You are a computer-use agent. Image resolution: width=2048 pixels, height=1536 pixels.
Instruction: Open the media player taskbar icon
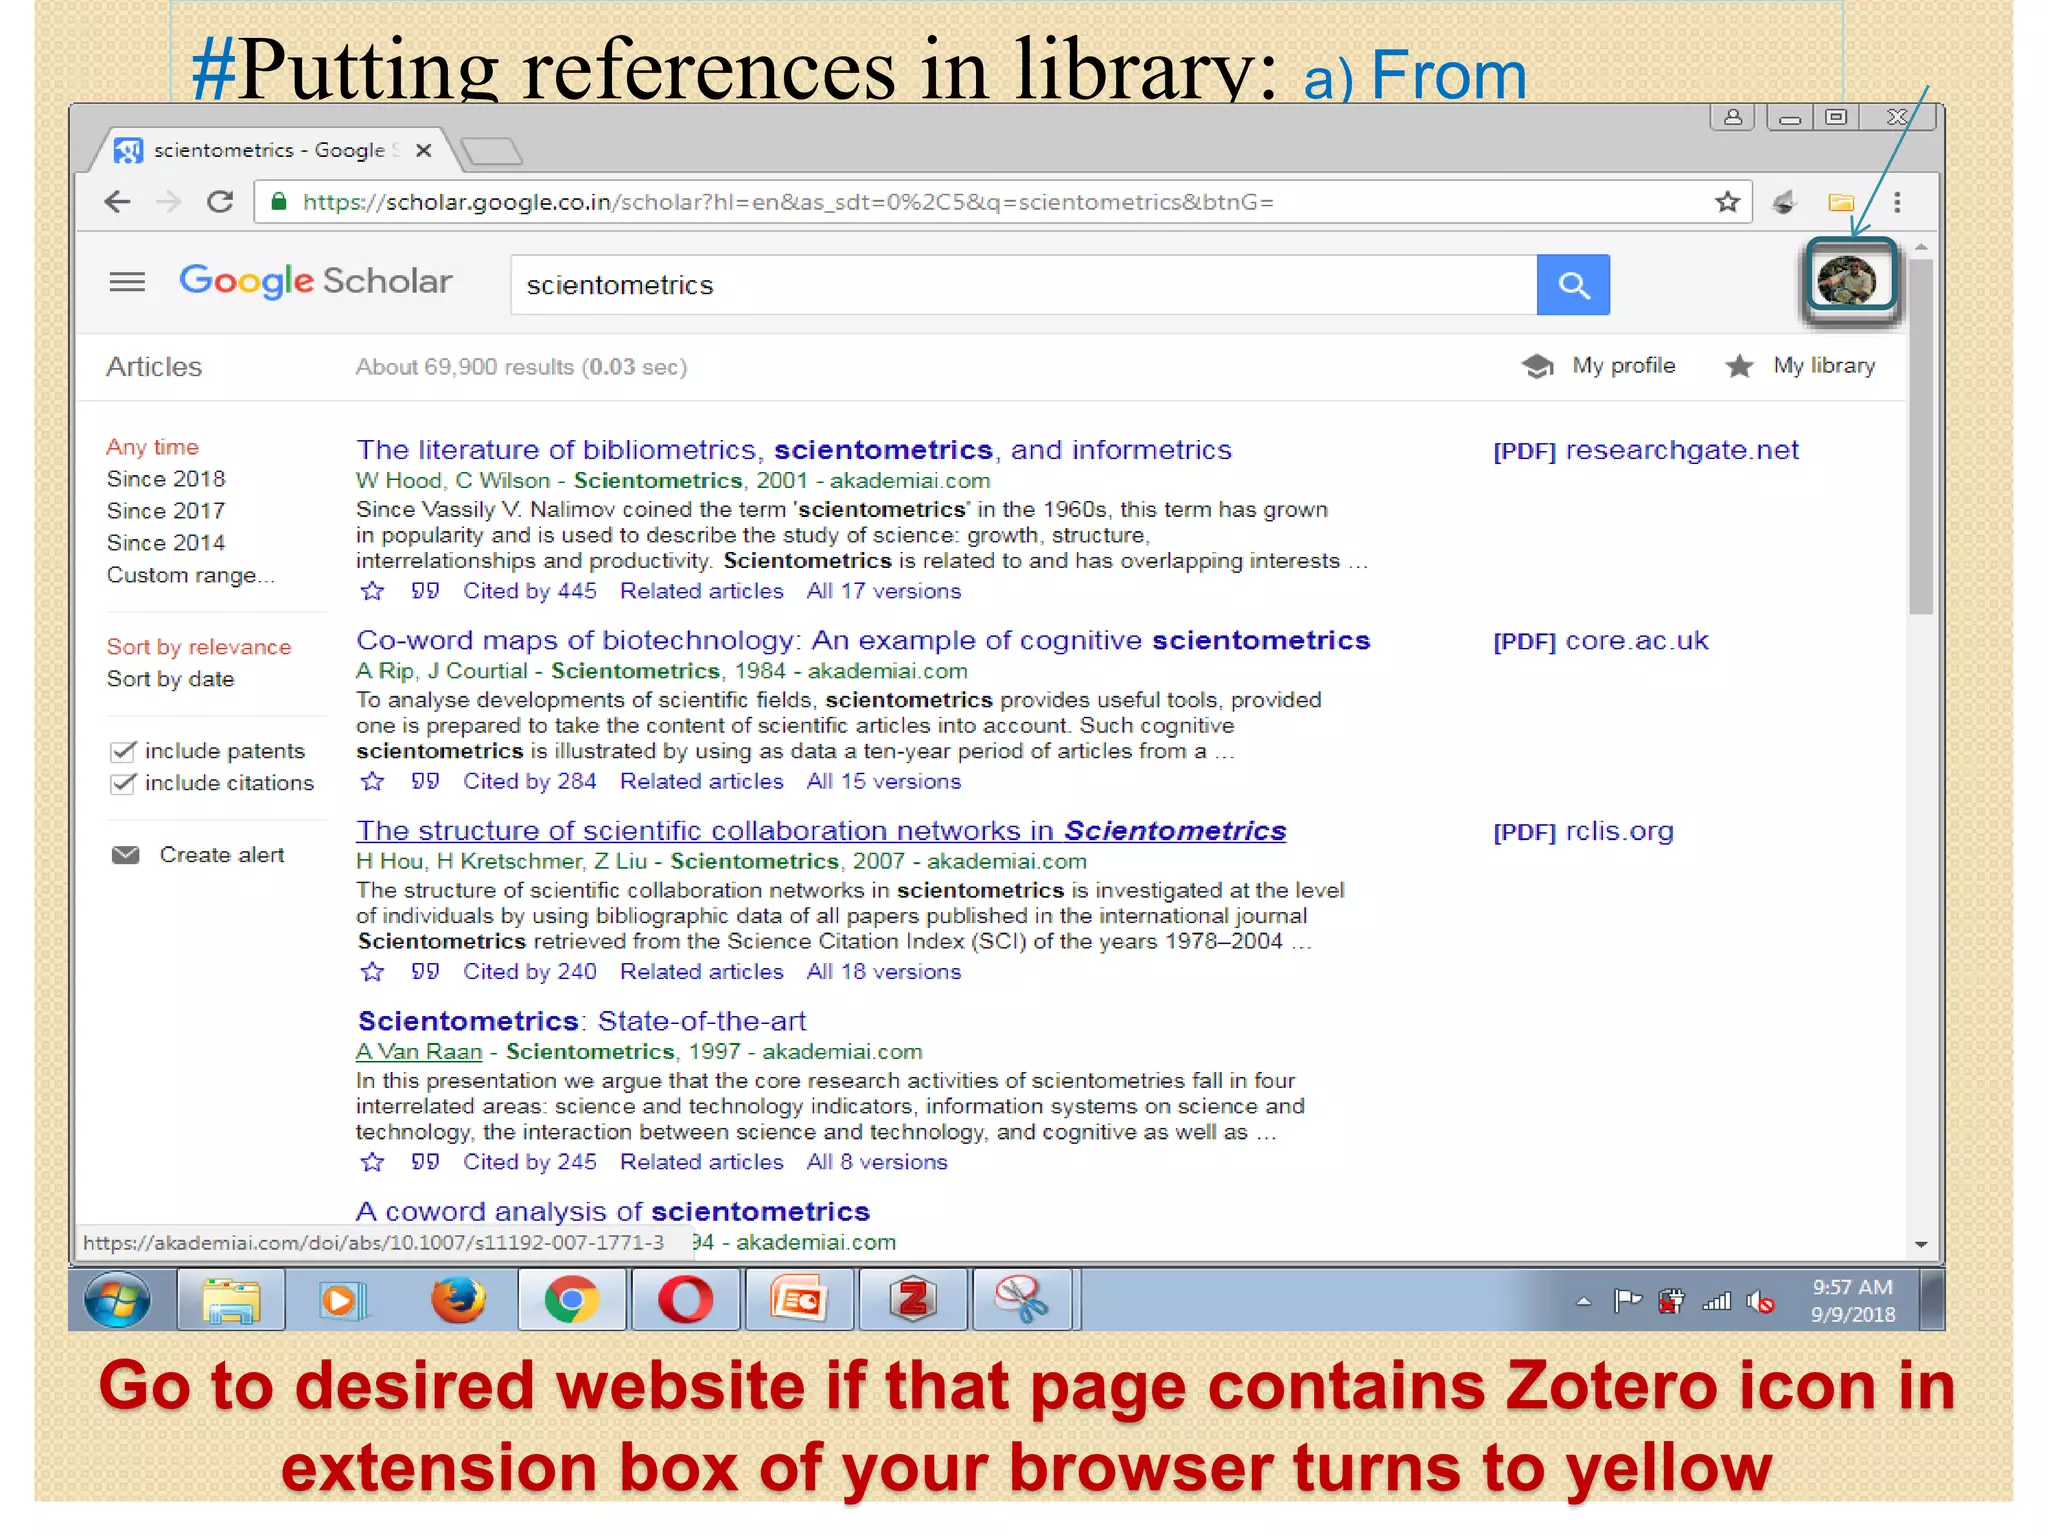(x=343, y=1300)
